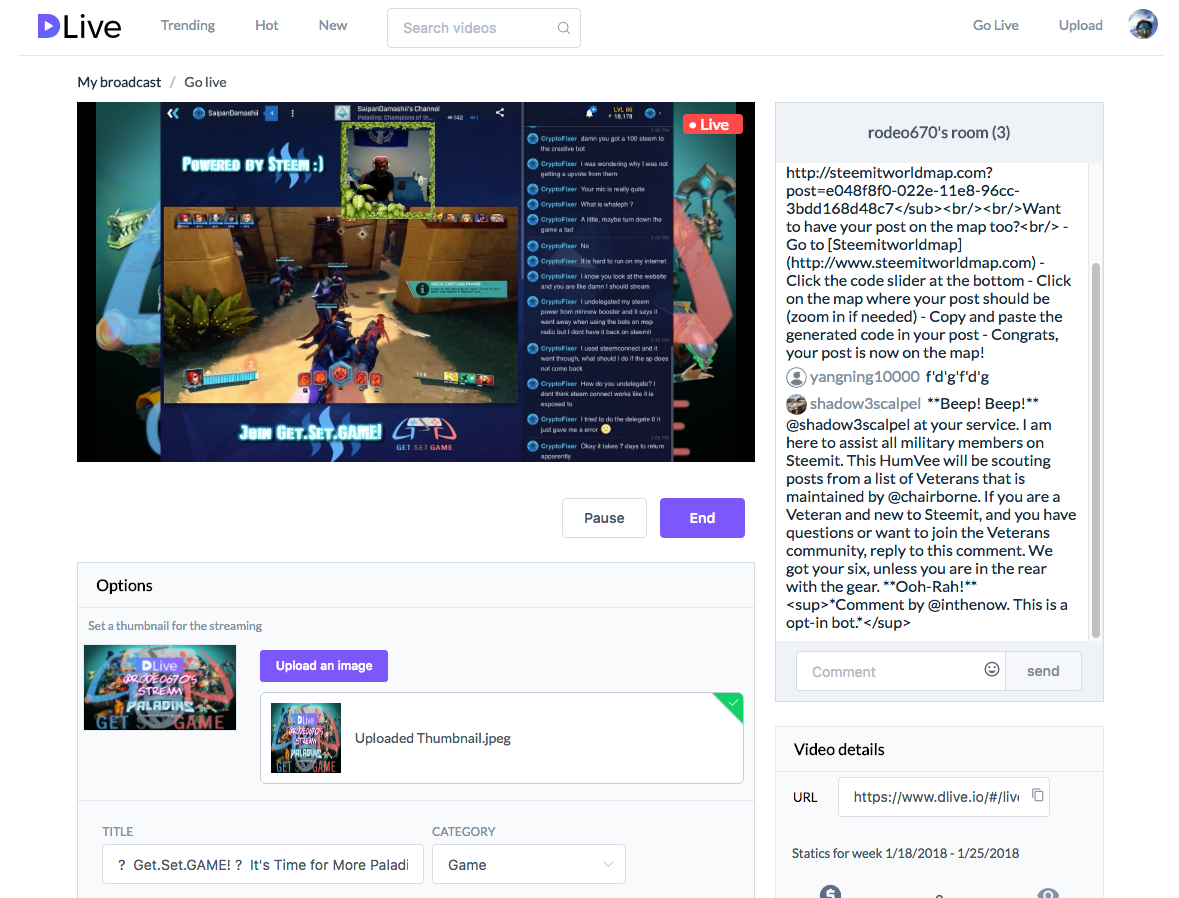Open the Trending page
Image resolution: width=1179 pixels, height=898 pixels.
(188, 26)
